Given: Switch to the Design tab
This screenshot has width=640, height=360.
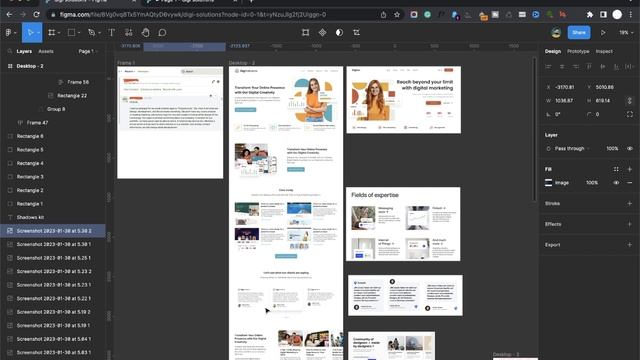Looking at the screenshot, I should (553, 51).
